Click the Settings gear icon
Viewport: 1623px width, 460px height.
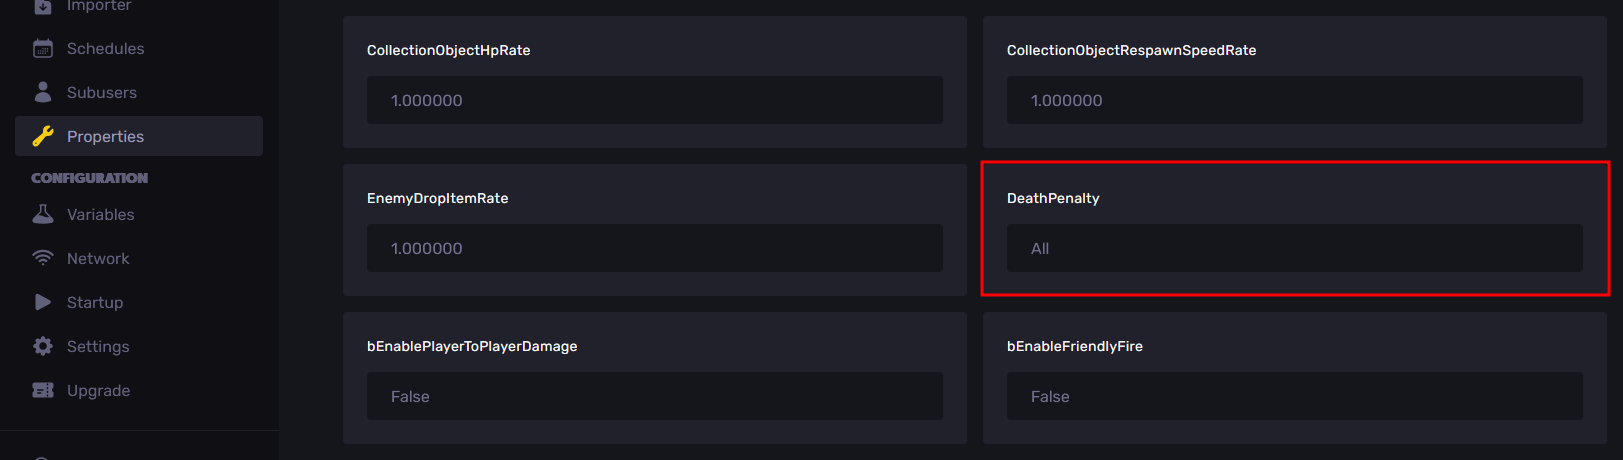pos(43,346)
